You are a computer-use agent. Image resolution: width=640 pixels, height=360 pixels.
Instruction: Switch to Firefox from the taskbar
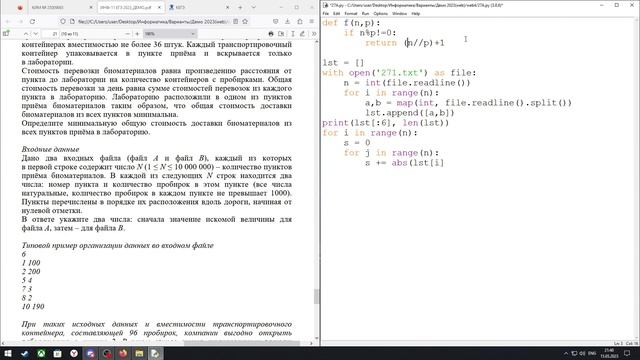[123, 353]
